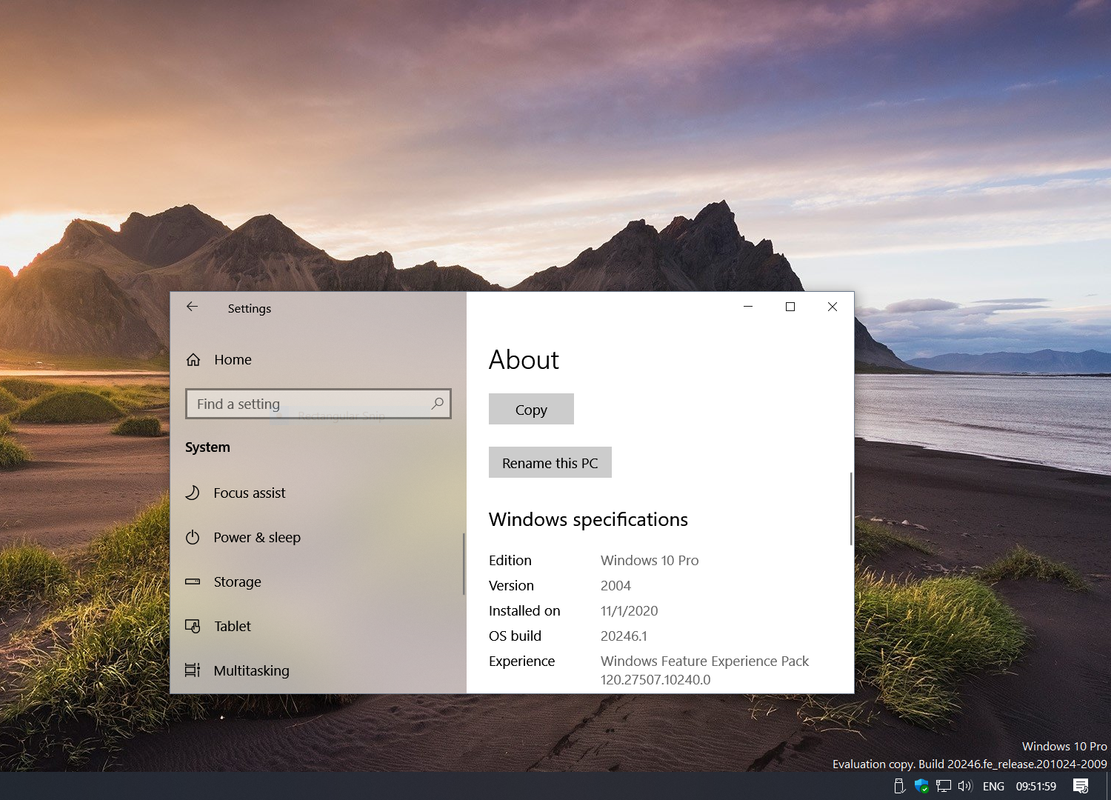The image size is (1111, 800).
Task: Click the search magnifier icon
Action: [437, 403]
